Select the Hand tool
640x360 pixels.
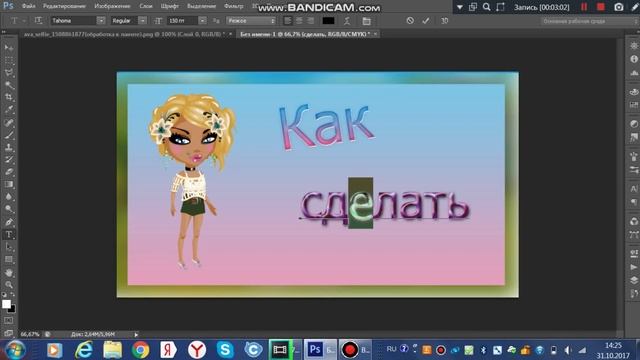9,272
